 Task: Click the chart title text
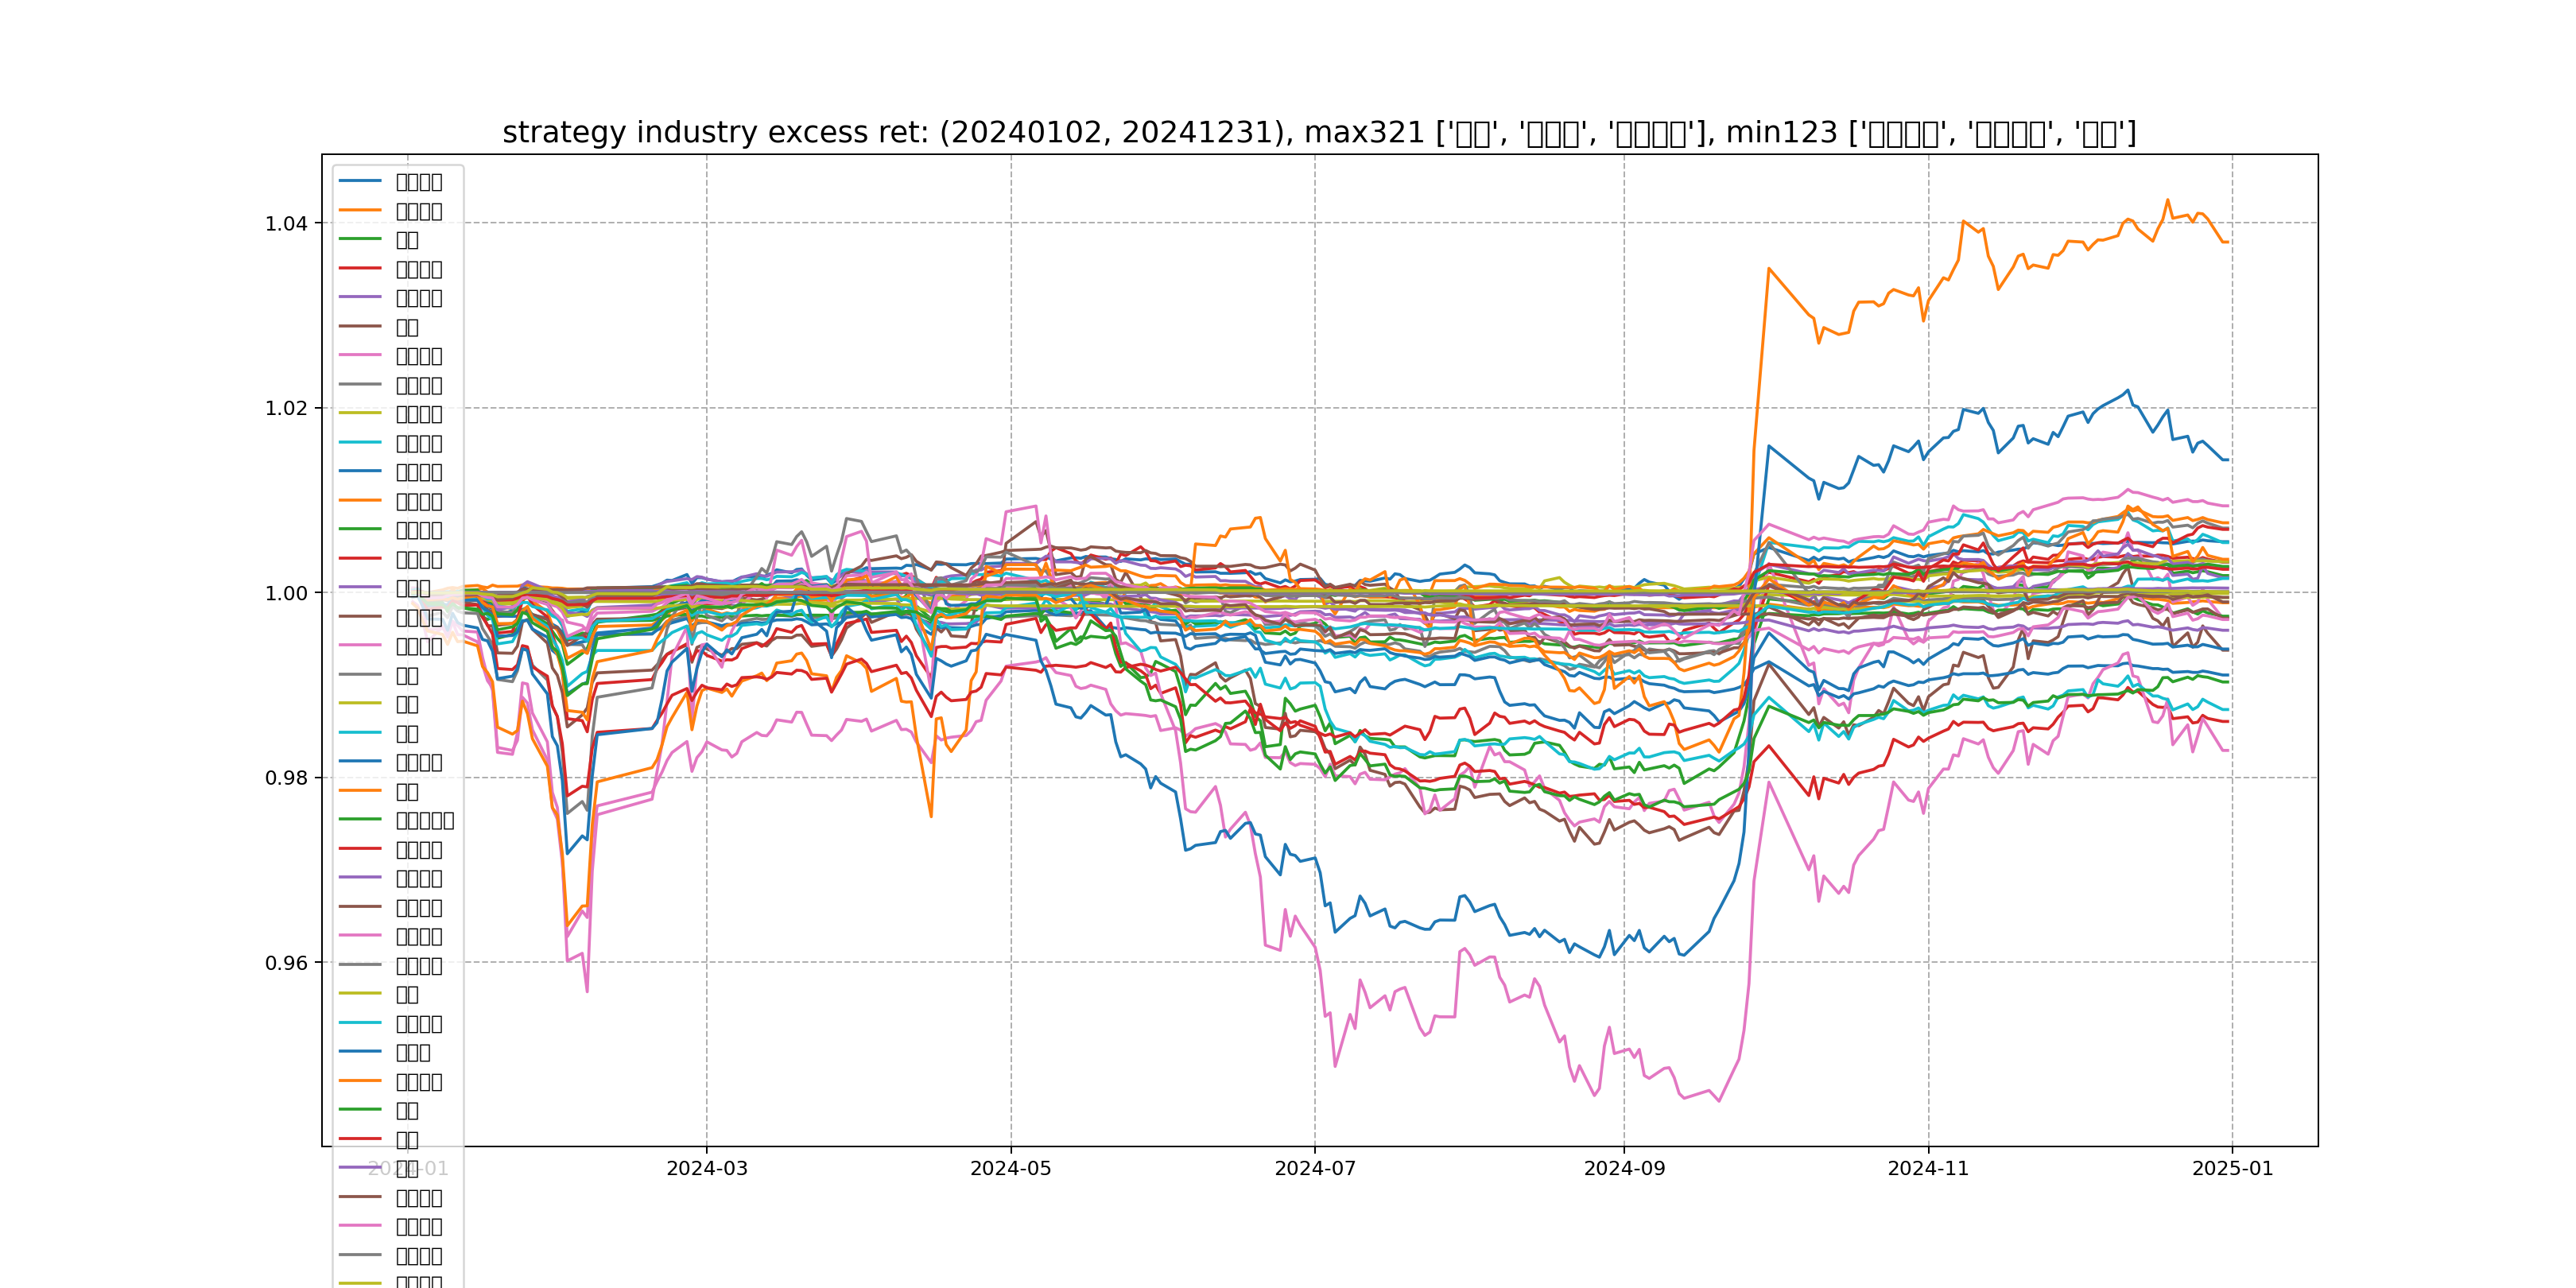[x=1318, y=132]
